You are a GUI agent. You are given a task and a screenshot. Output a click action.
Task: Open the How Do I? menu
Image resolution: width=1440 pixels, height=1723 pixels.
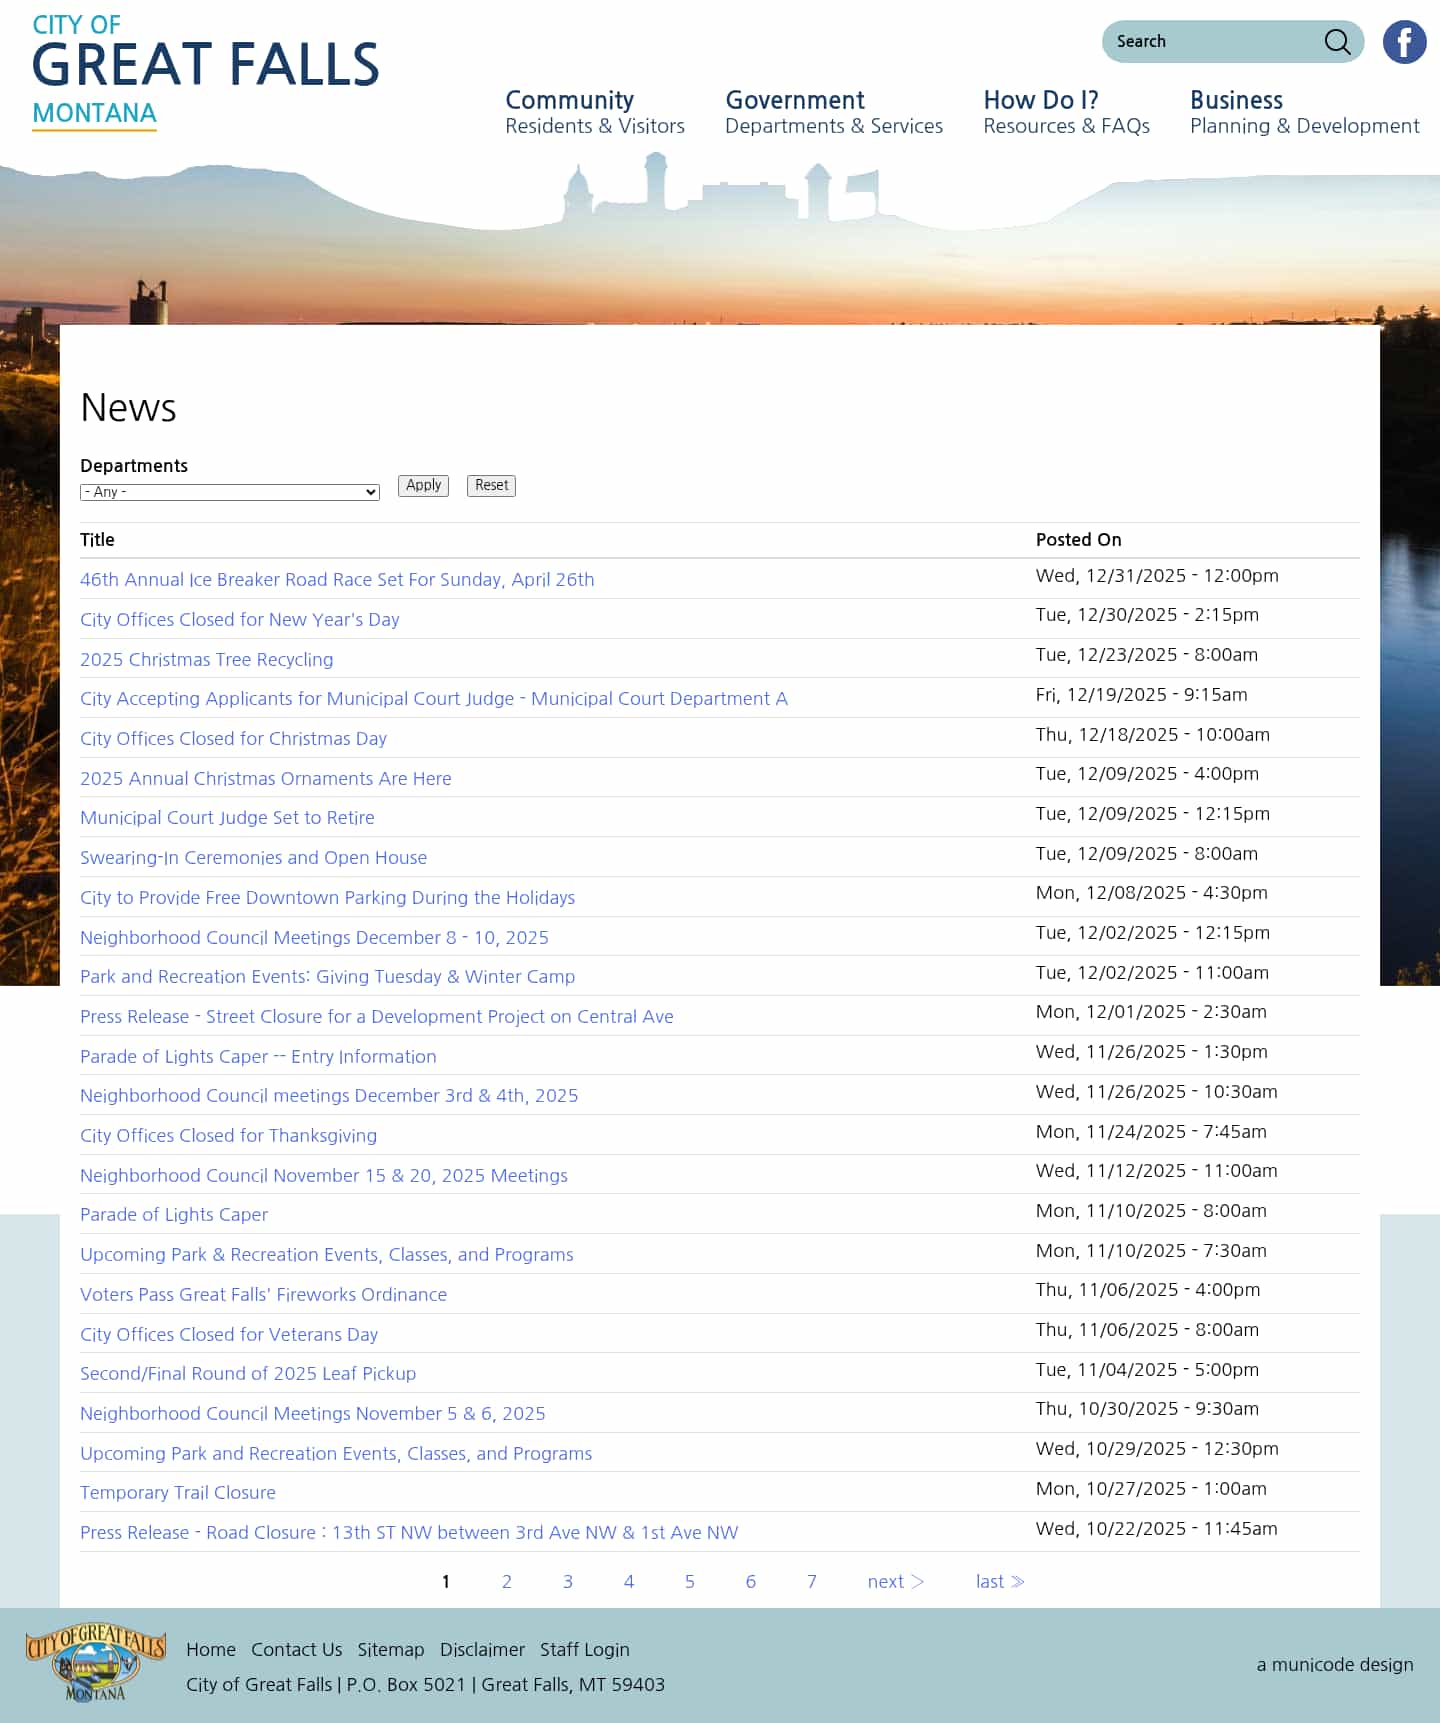[x=1066, y=112]
